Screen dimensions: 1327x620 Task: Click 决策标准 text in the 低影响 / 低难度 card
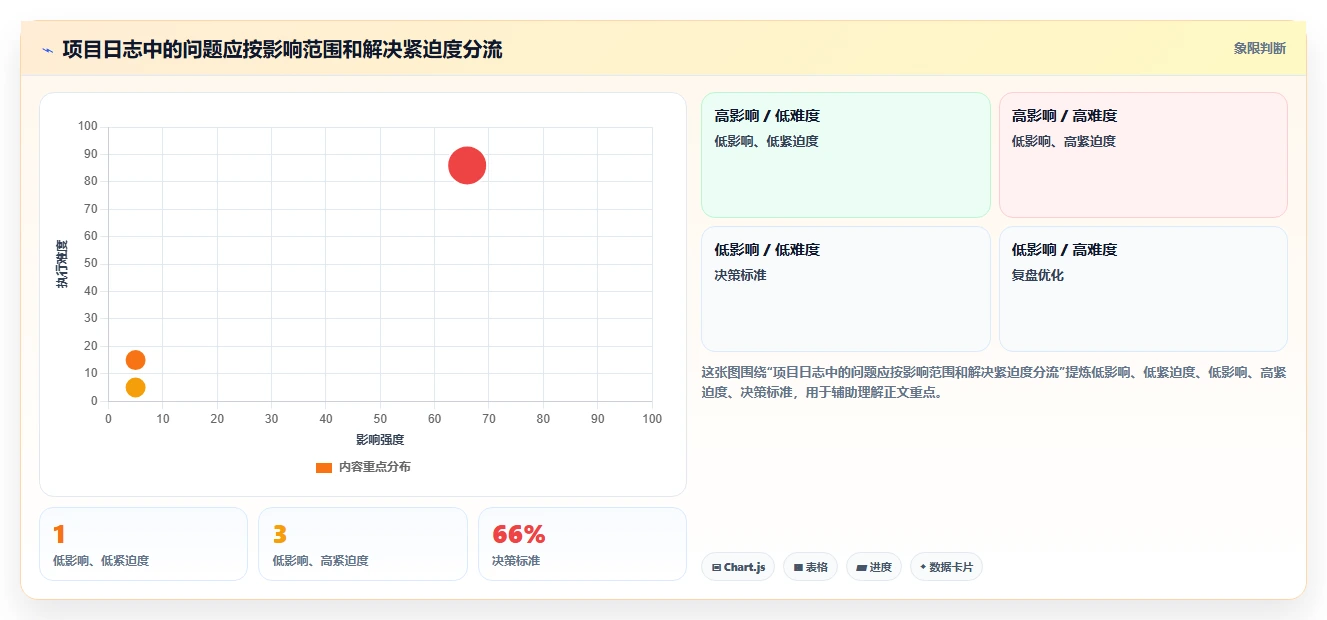coord(740,275)
